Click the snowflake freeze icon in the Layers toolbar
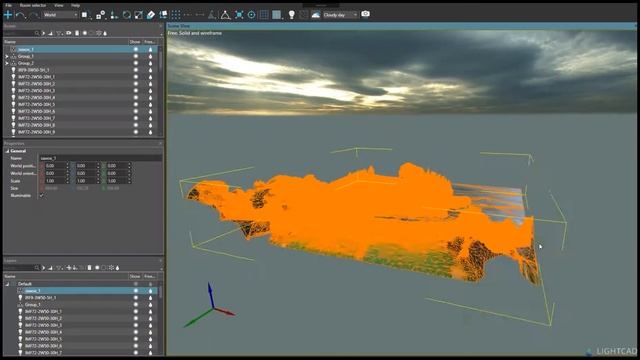The height and width of the screenshot is (360, 640). coord(111,268)
